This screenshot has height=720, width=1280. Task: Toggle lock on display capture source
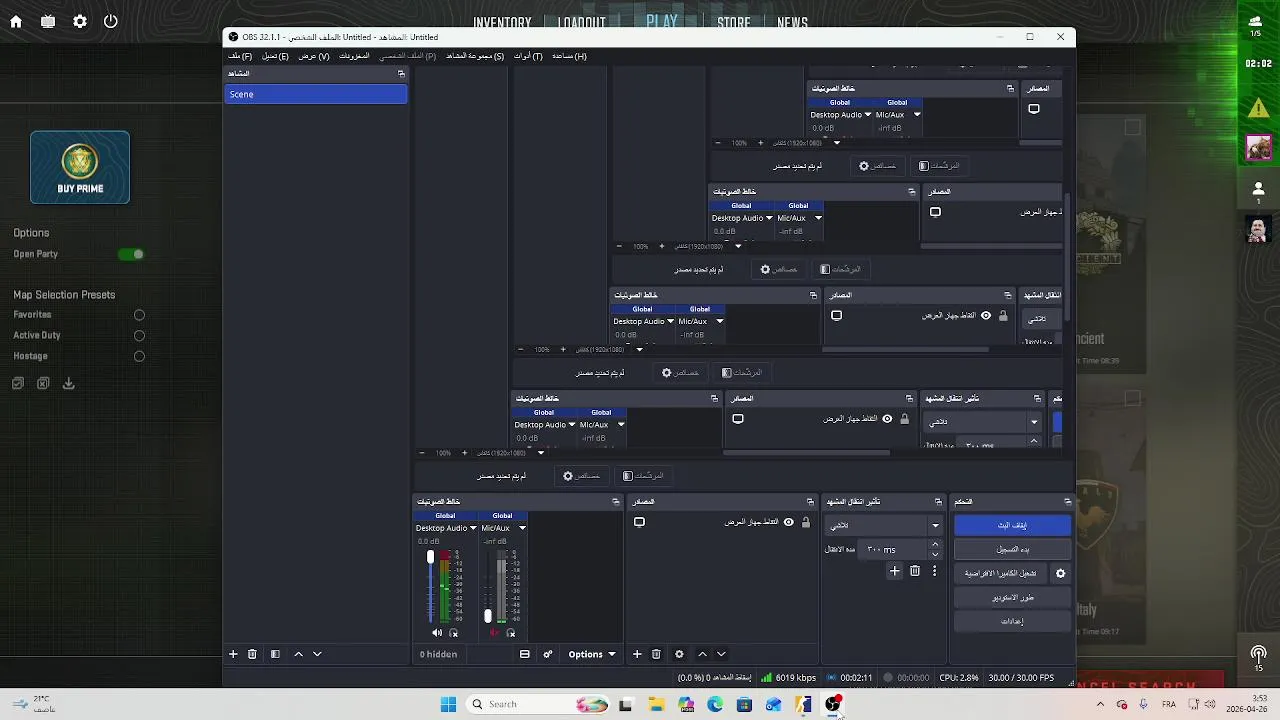[x=806, y=522]
